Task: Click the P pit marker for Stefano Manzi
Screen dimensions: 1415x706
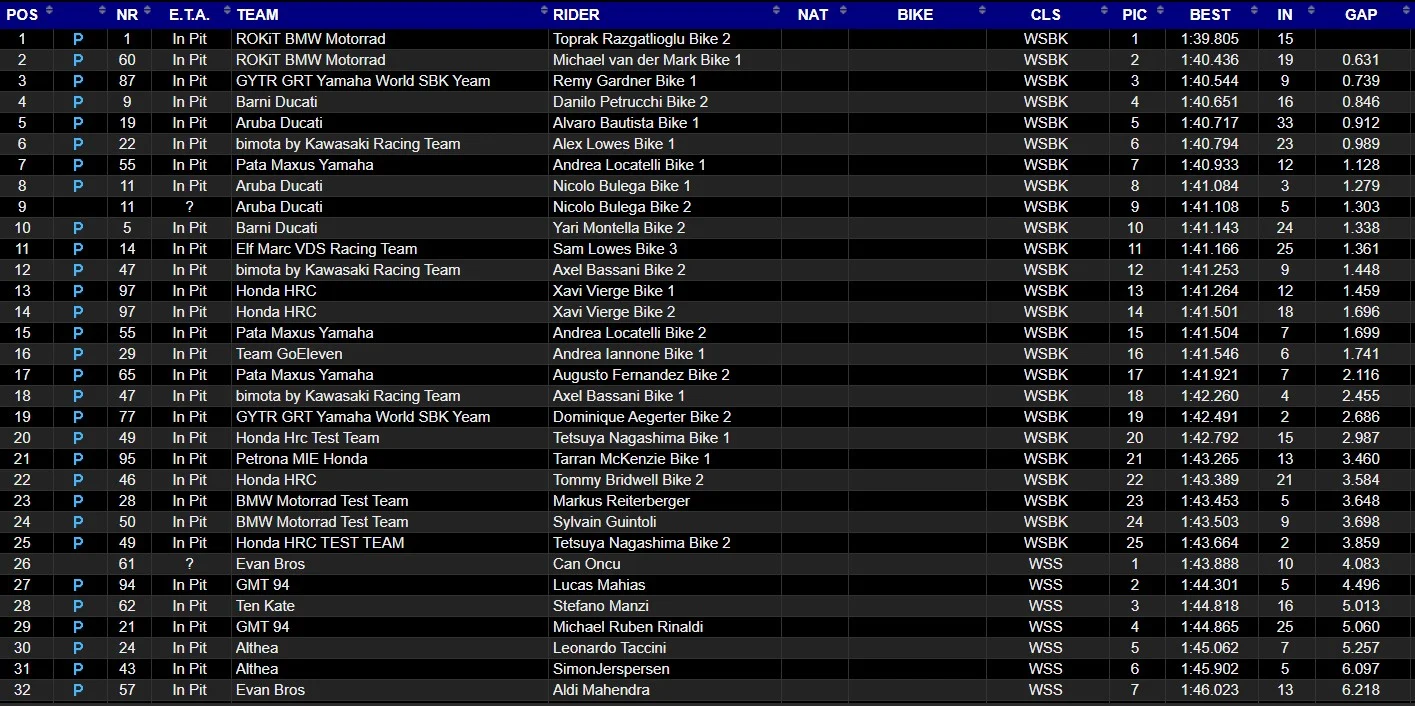Action: pos(79,606)
